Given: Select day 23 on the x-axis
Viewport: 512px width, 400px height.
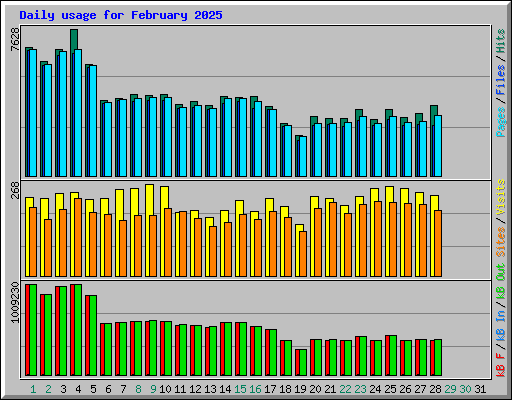Looking at the screenshot, I should point(360,389).
